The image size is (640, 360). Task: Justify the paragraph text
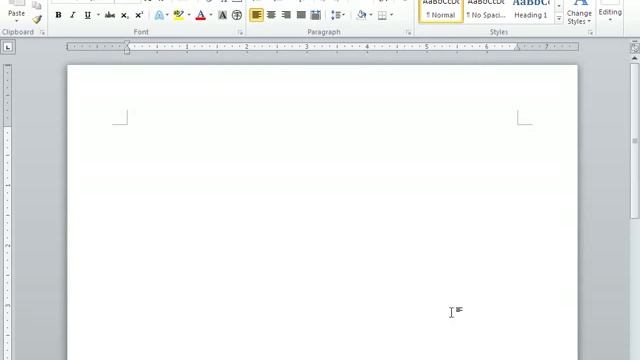(x=301, y=15)
